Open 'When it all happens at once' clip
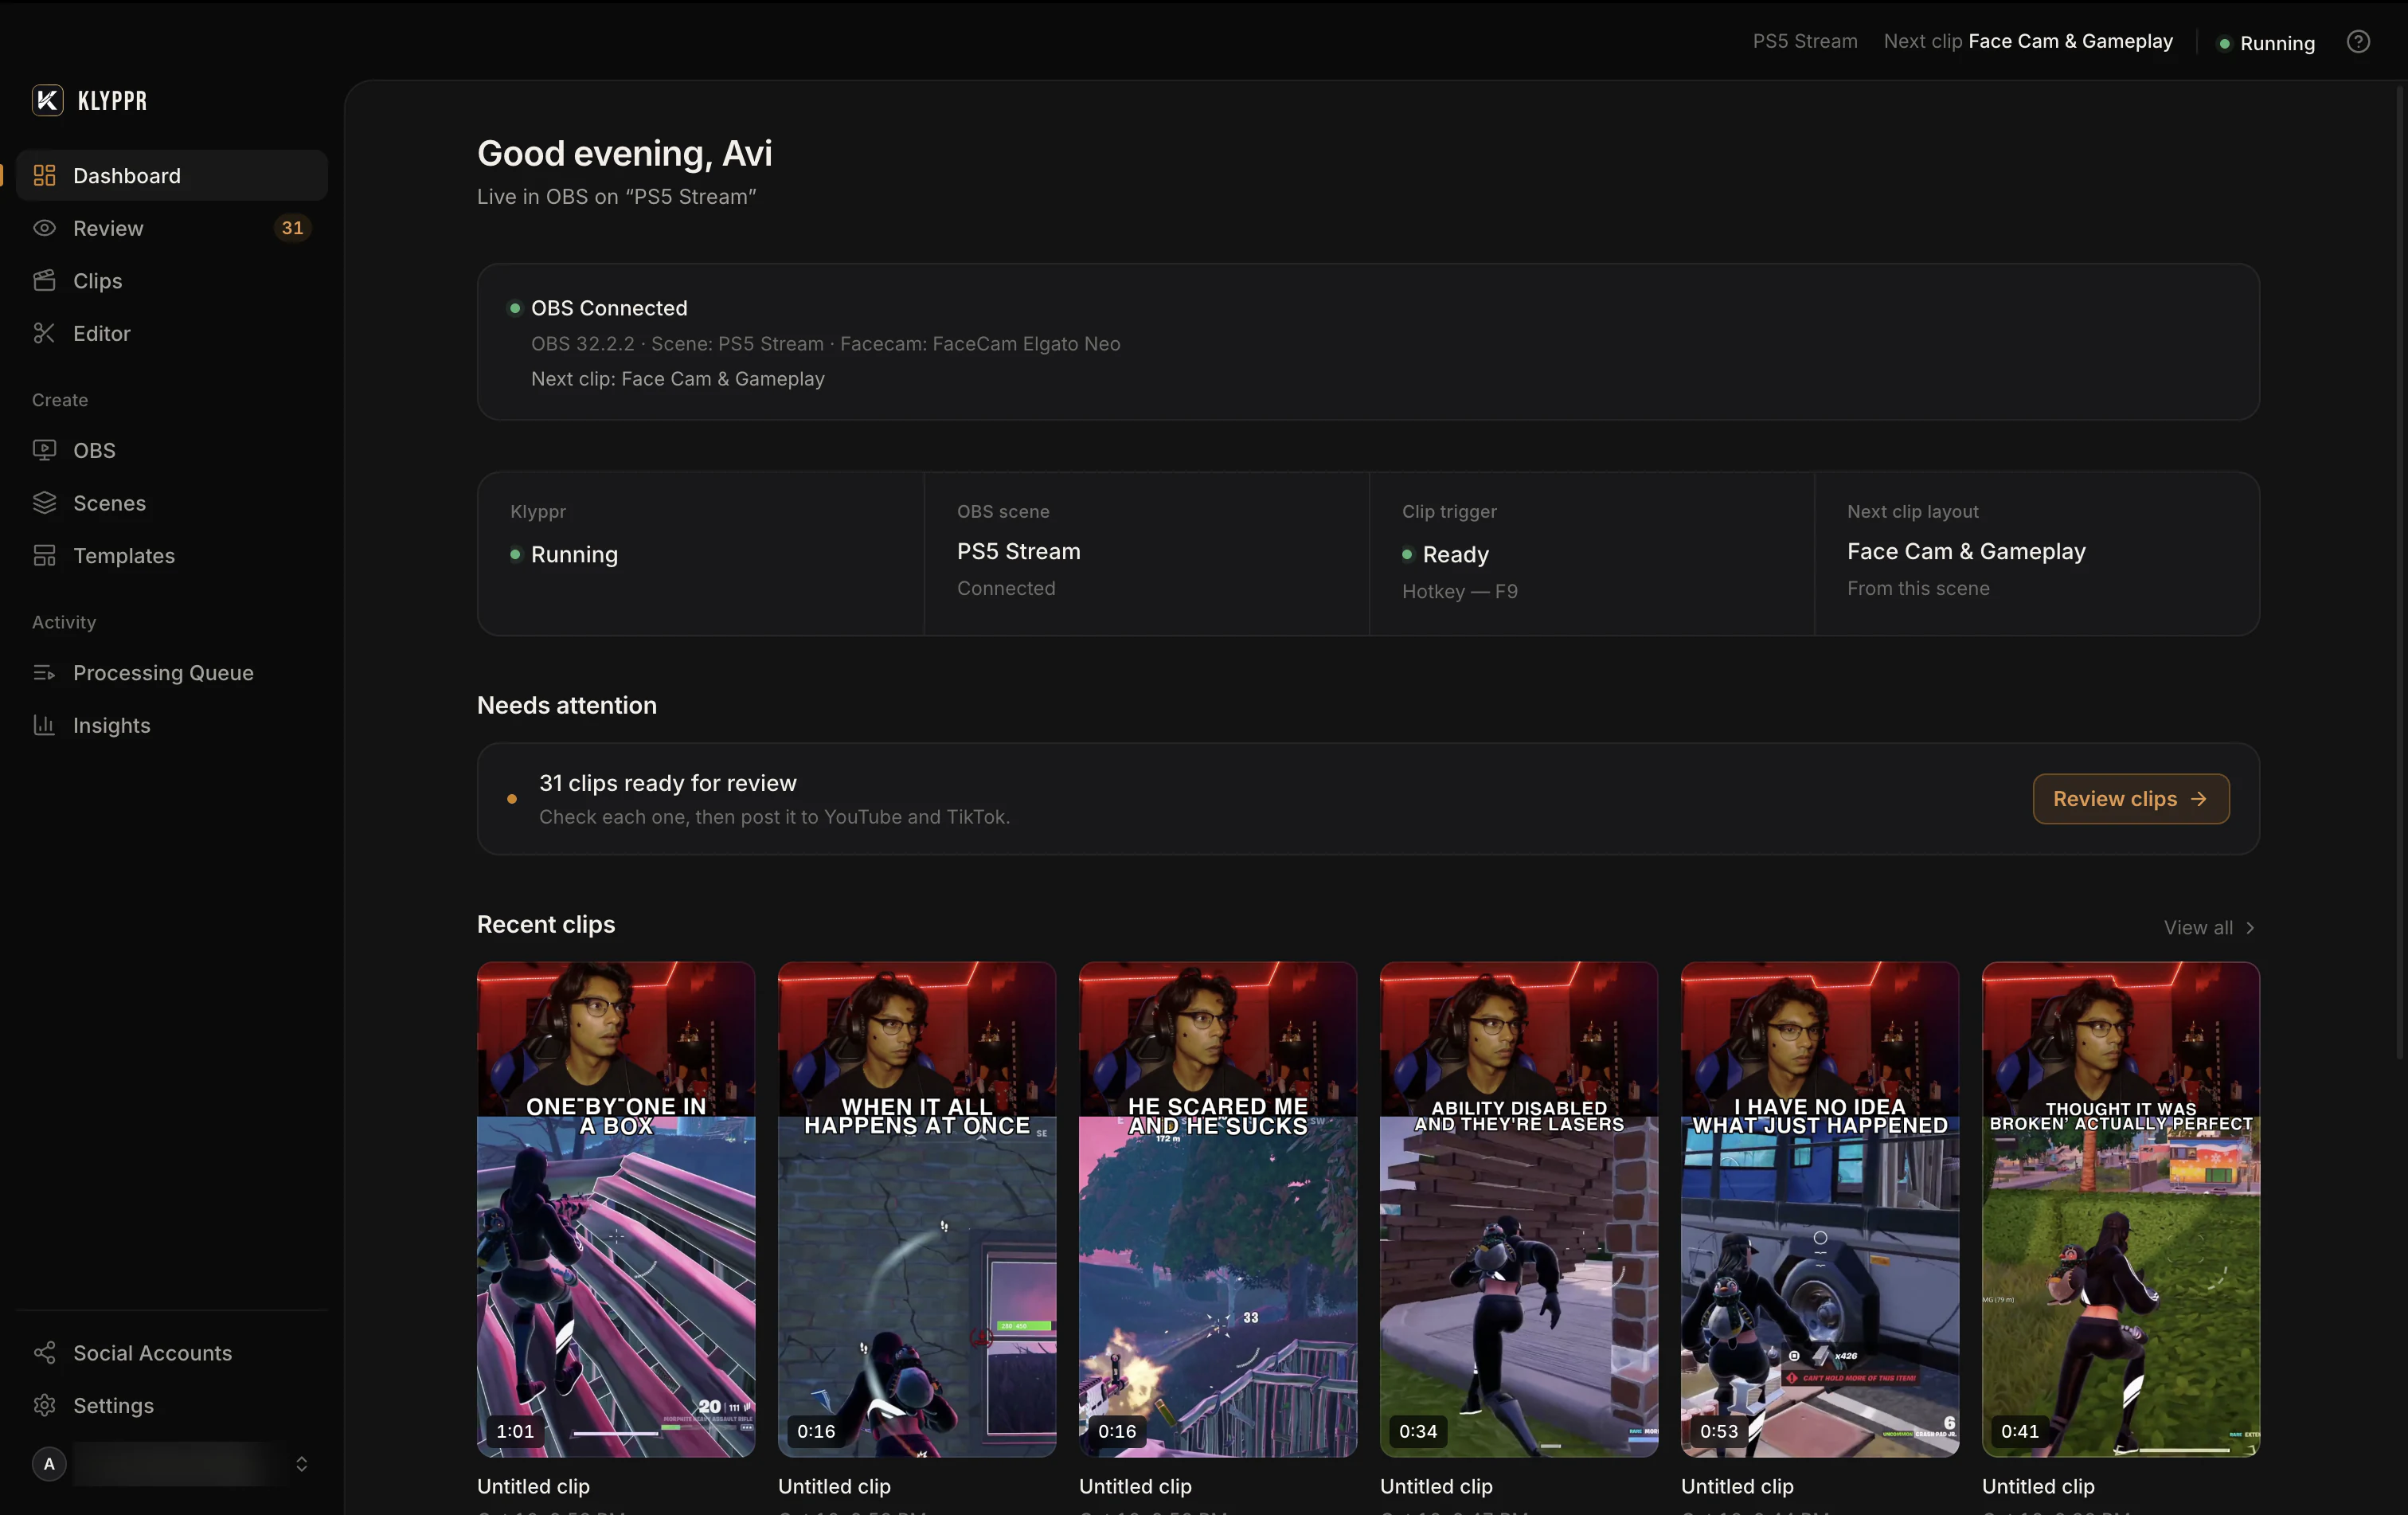Image resolution: width=2408 pixels, height=1515 pixels. click(x=917, y=1209)
